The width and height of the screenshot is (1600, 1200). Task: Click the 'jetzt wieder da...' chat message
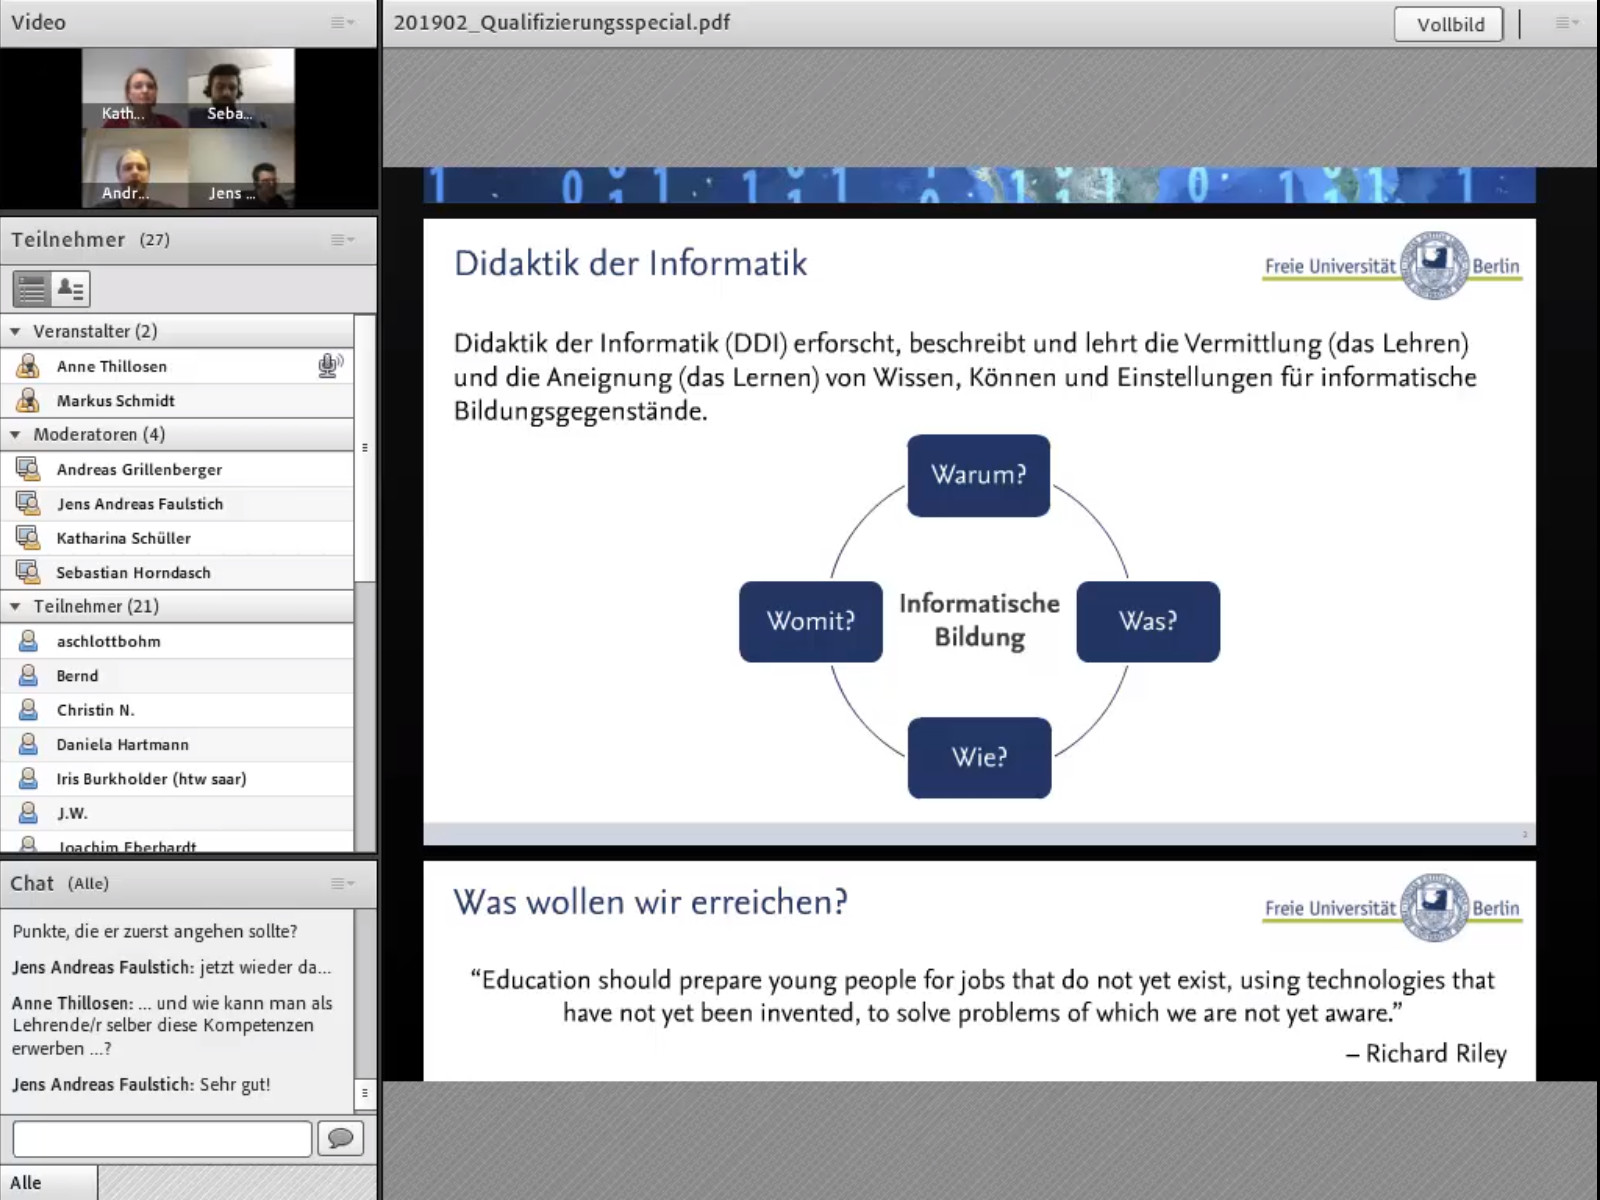pyautogui.click(x=171, y=967)
